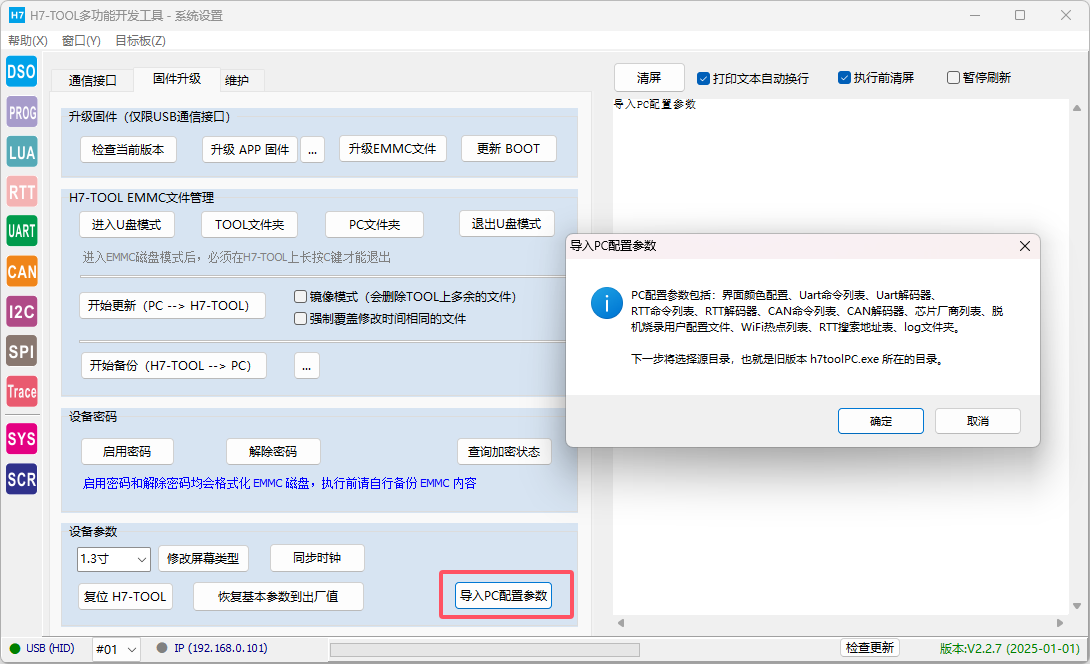Switch to the 维护 tab
This screenshot has height=664, width=1090.
(x=237, y=81)
